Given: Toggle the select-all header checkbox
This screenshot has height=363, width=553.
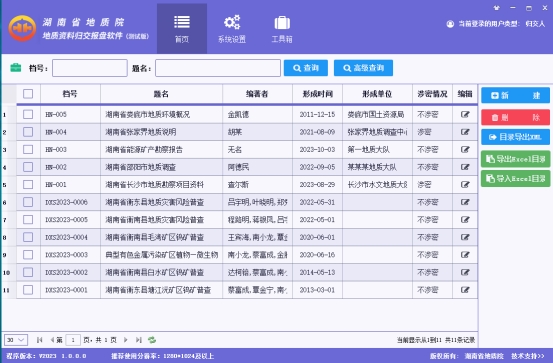Looking at the screenshot, I should [28, 94].
